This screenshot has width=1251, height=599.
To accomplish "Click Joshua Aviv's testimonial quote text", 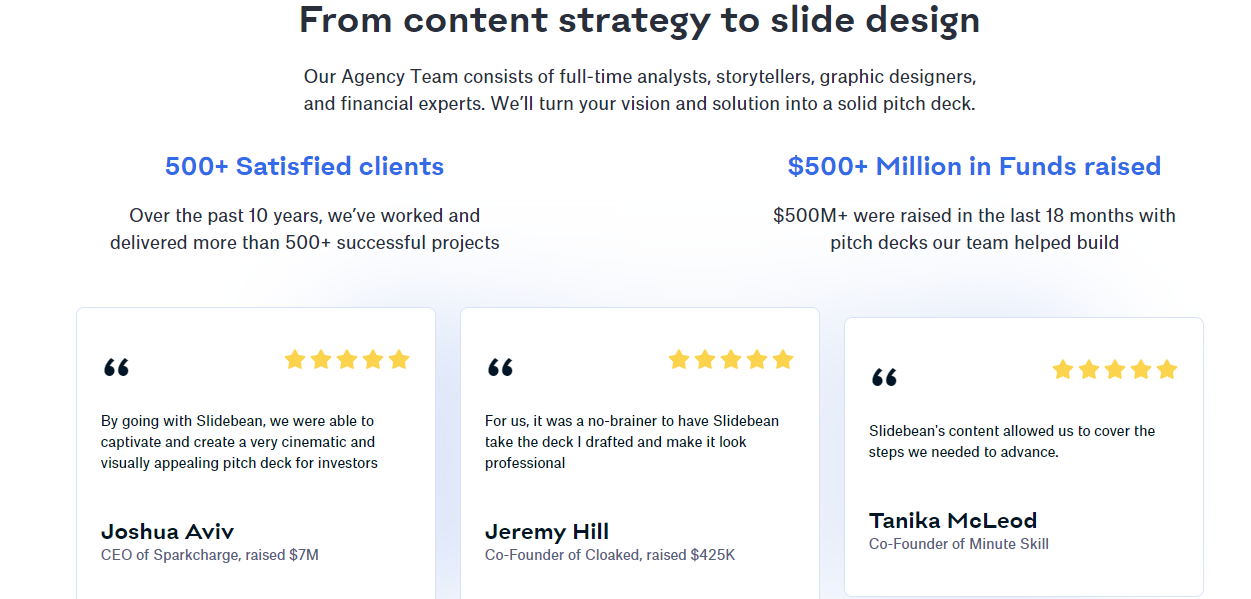I will pyautogui.click(x=239, y=442).
